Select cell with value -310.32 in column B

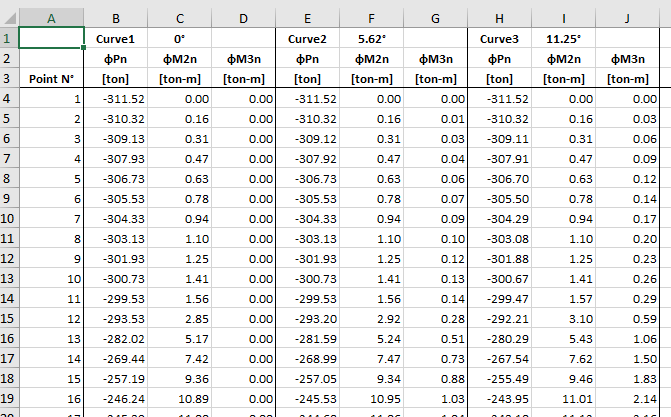click(x=116, y=119)
